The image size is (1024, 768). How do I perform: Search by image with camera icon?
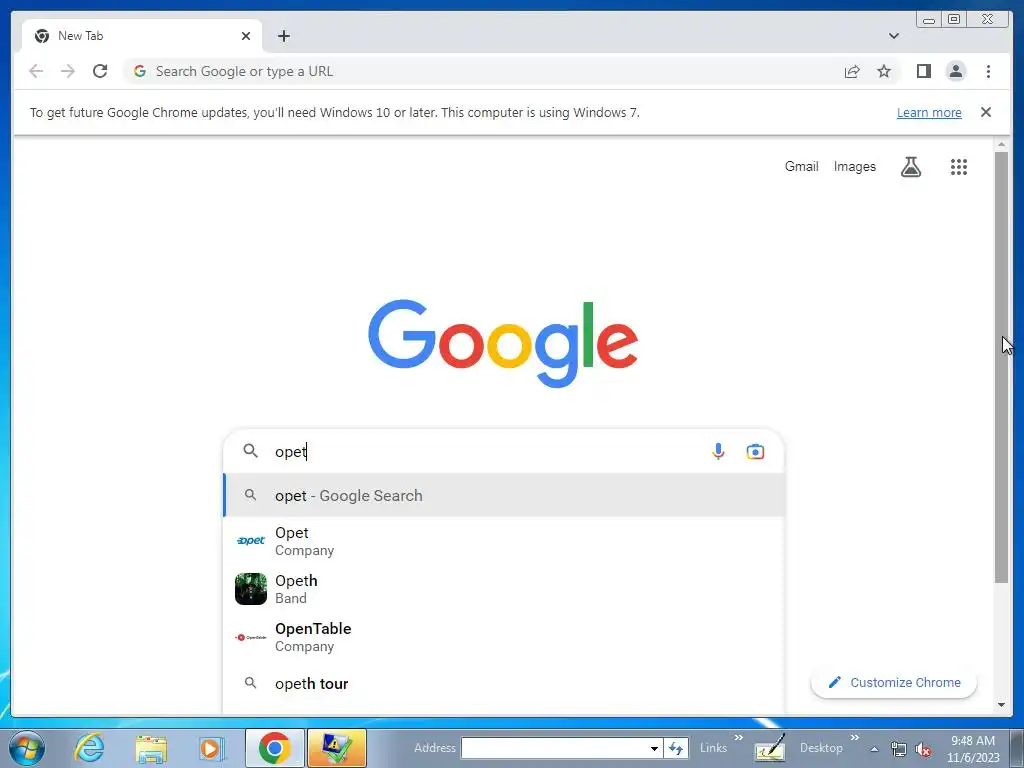point(756,451)
